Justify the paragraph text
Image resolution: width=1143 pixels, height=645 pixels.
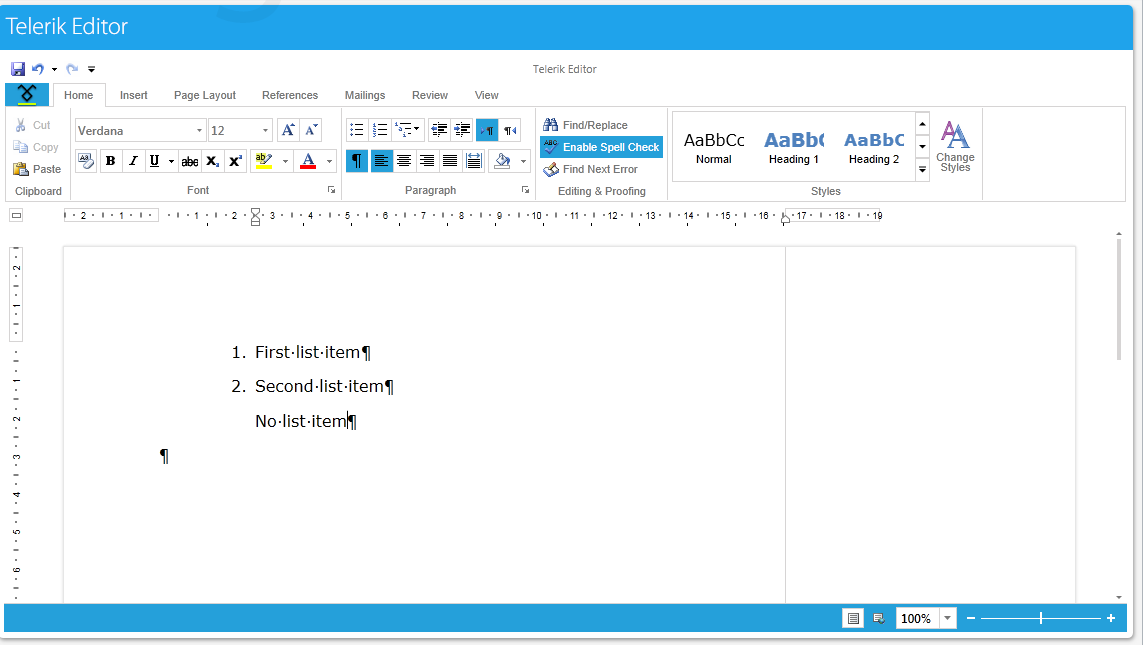[450, 161]
